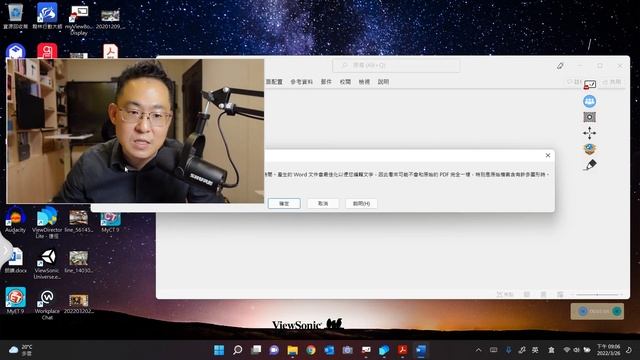Launch the MyET 9 desktop shortcut

point(16,300)
